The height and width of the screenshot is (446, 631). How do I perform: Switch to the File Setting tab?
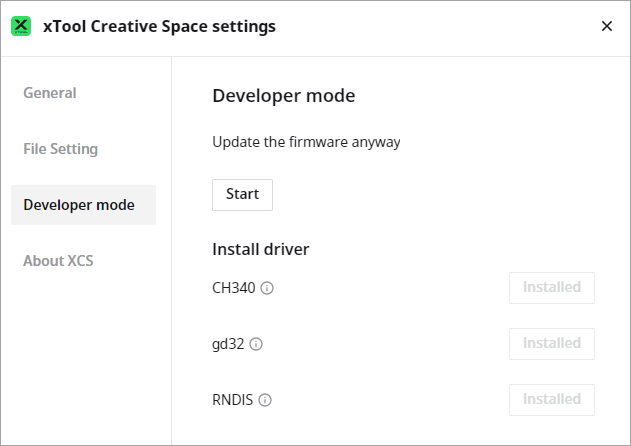pos(61,149)
